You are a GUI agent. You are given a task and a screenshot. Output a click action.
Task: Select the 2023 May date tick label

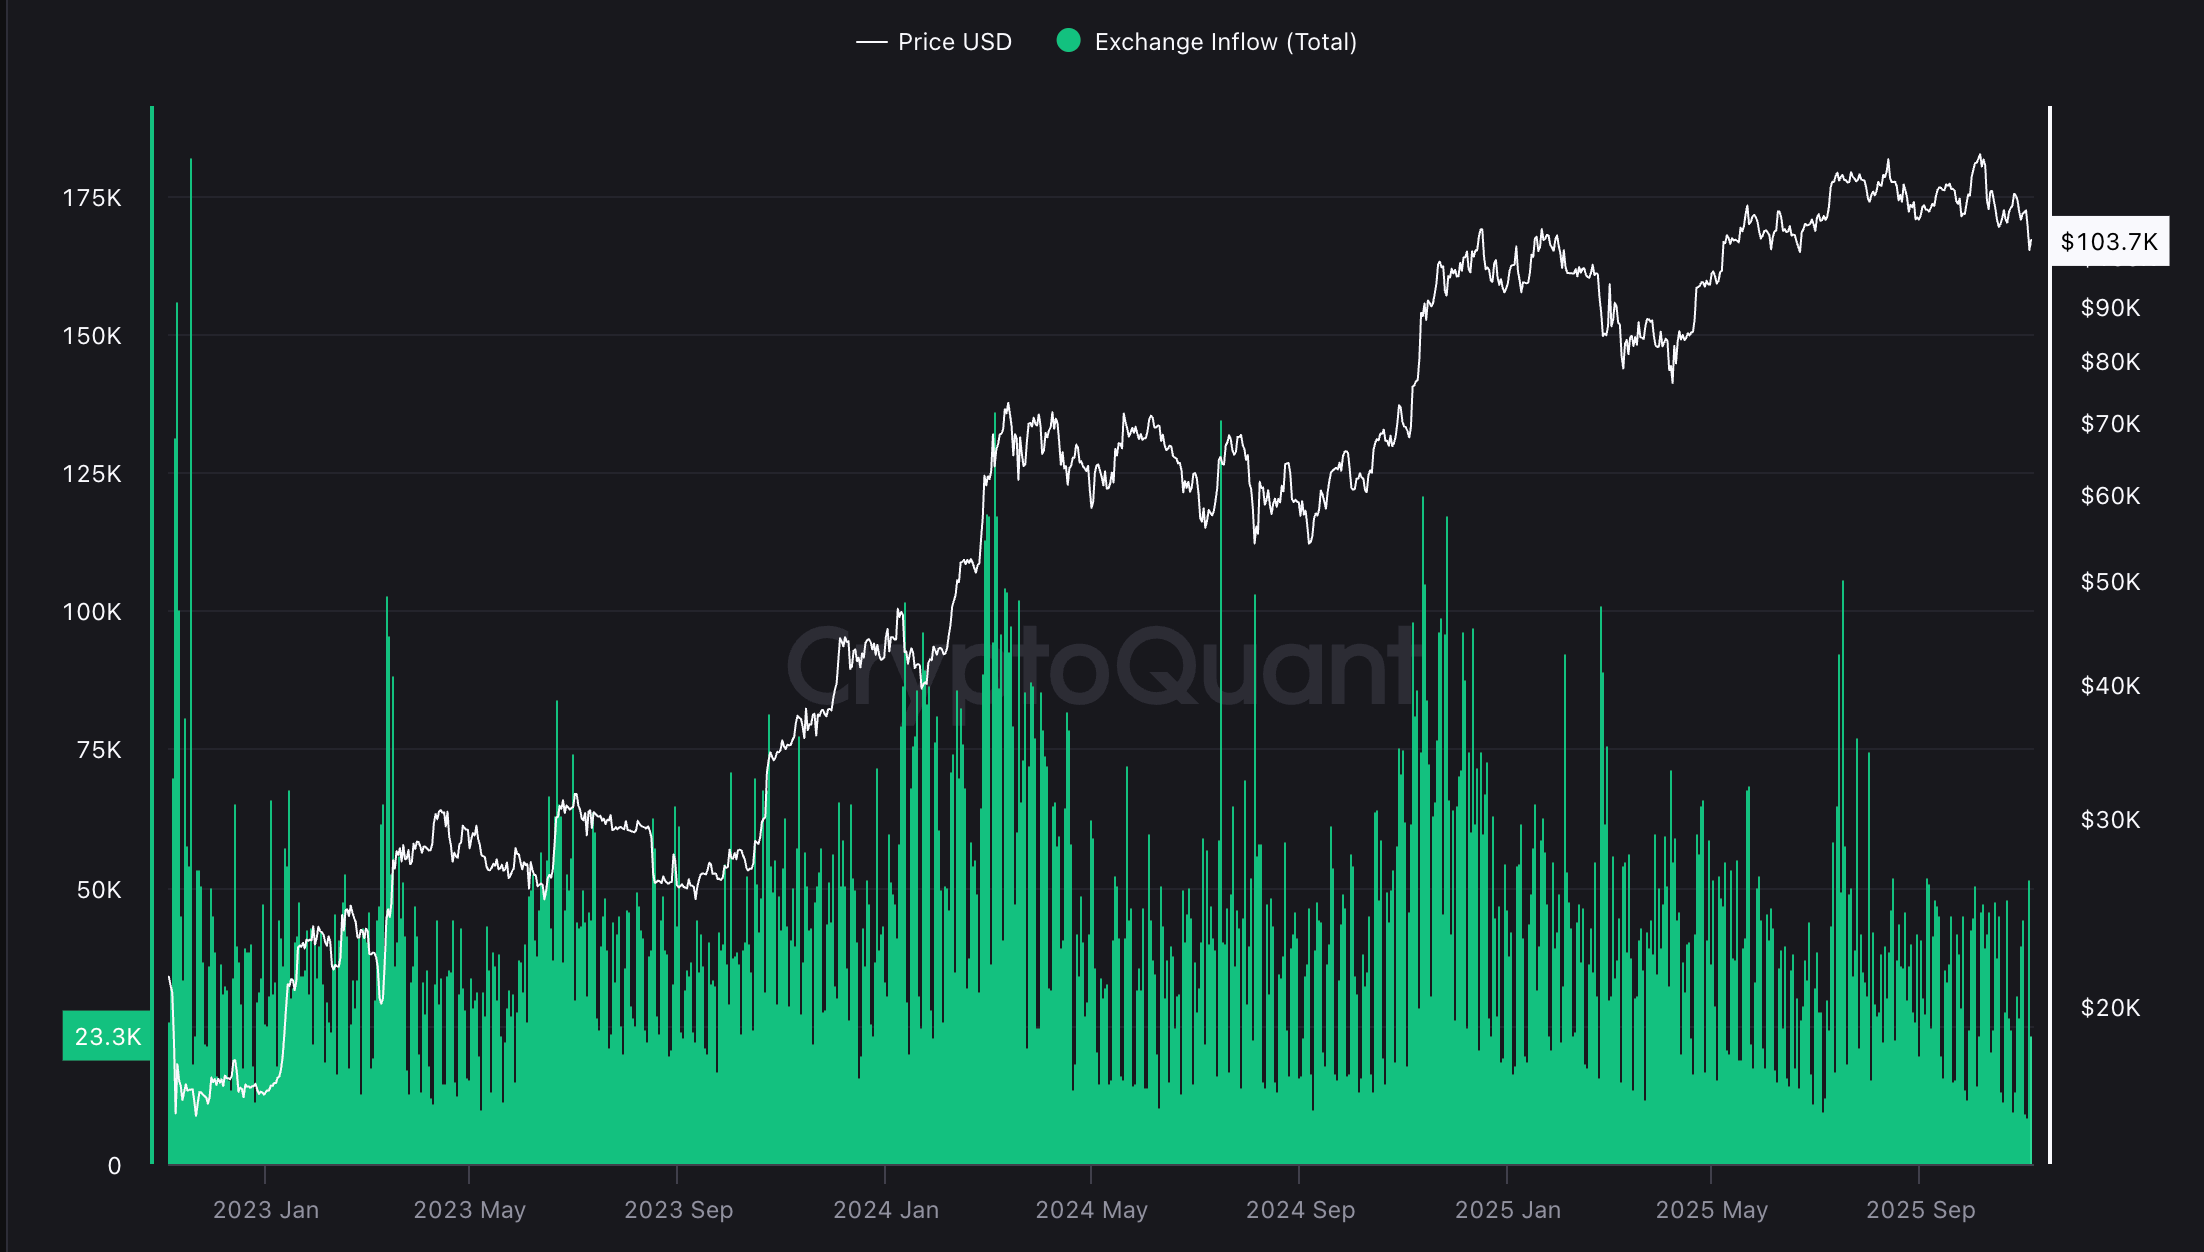pyautogui.click(x=469, y=1210)
